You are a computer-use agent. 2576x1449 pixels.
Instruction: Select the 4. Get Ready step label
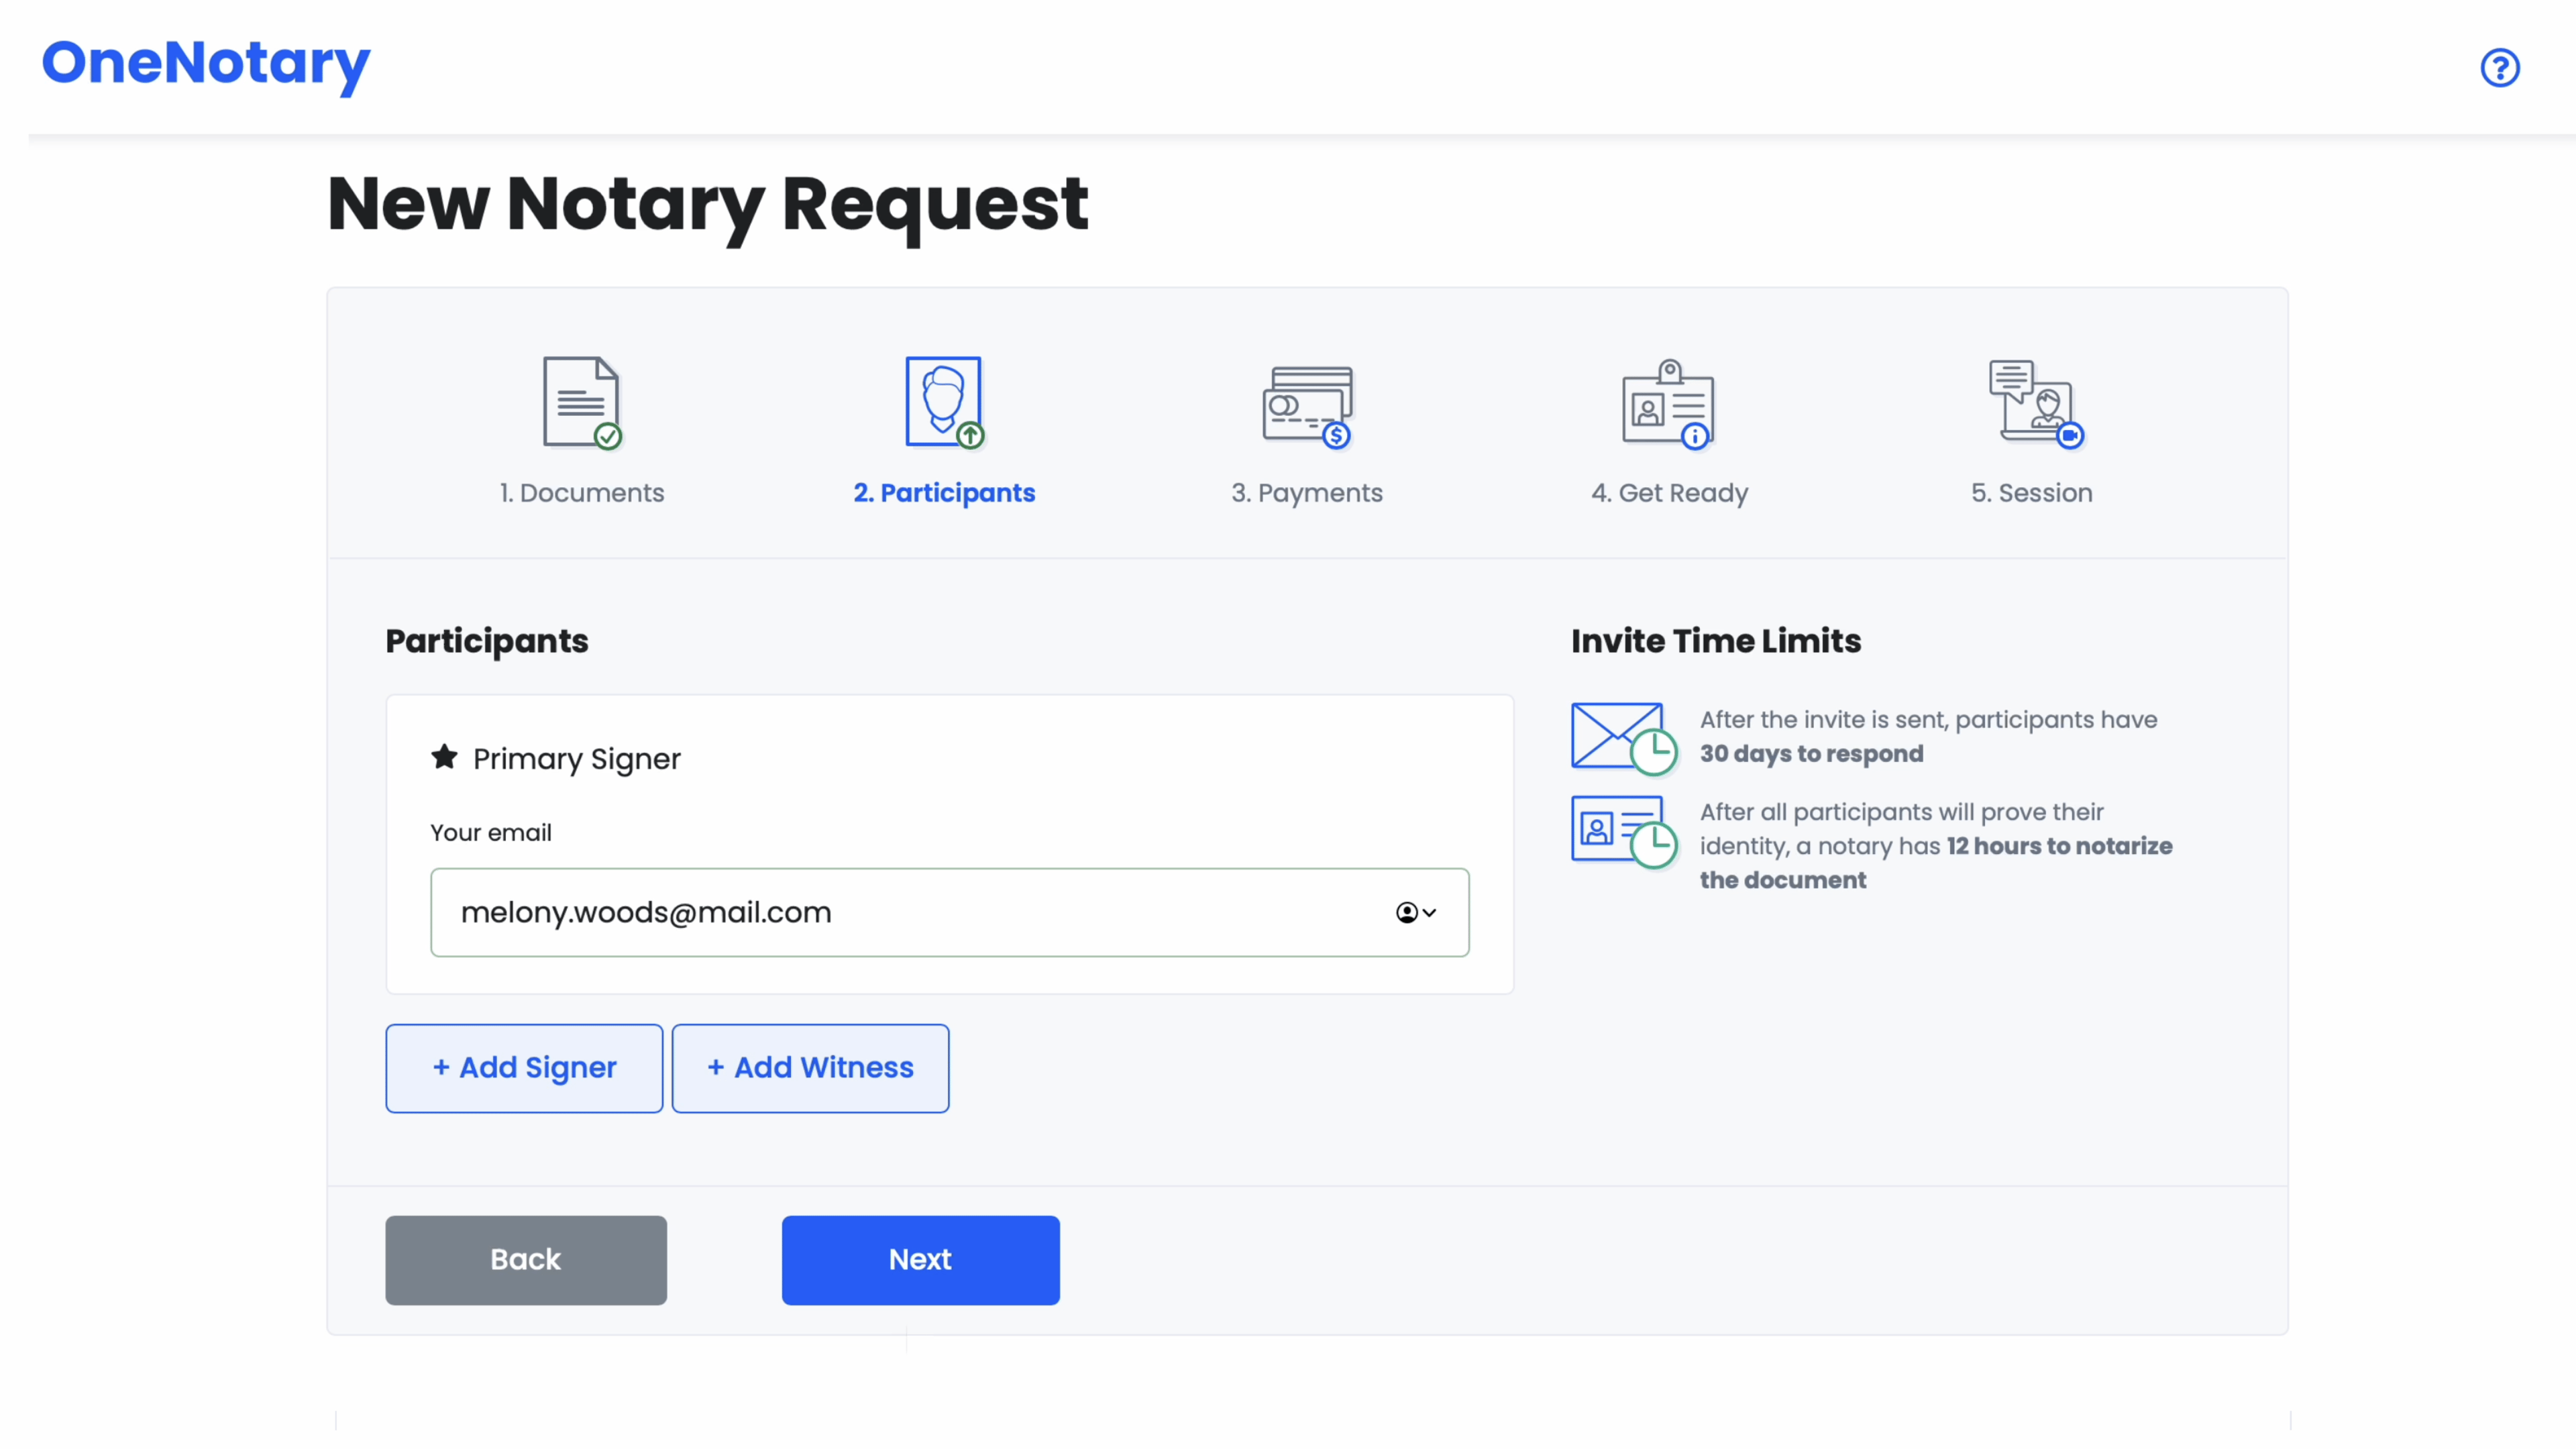pyautogui.click(x=1669, y=493)
